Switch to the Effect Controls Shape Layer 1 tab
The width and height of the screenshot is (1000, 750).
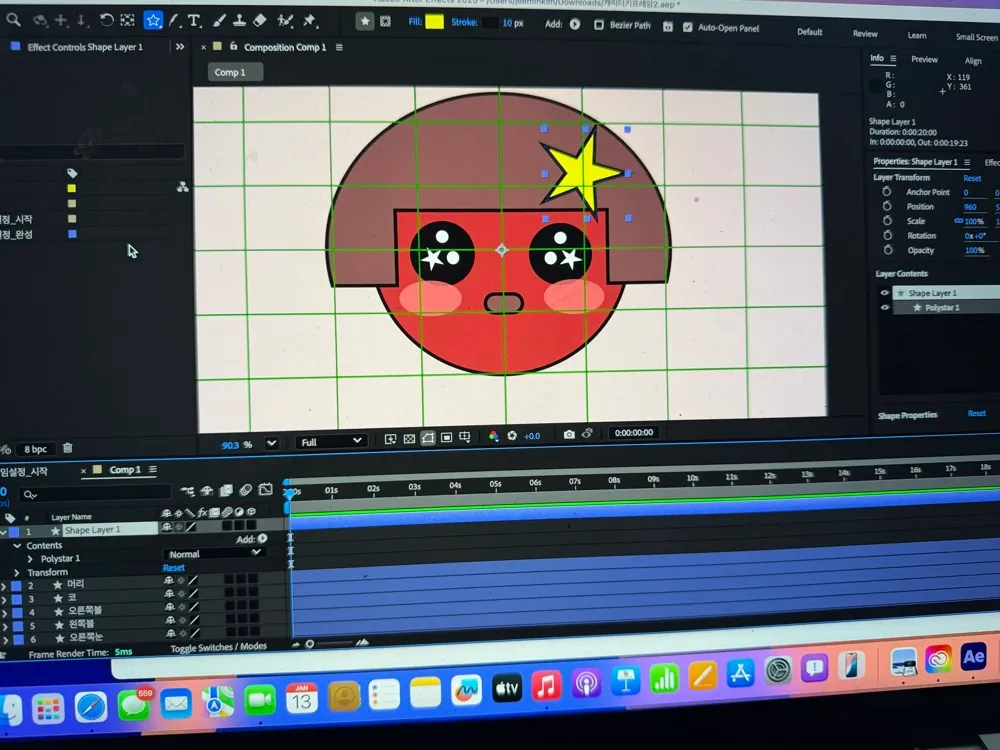coord(85,47)
